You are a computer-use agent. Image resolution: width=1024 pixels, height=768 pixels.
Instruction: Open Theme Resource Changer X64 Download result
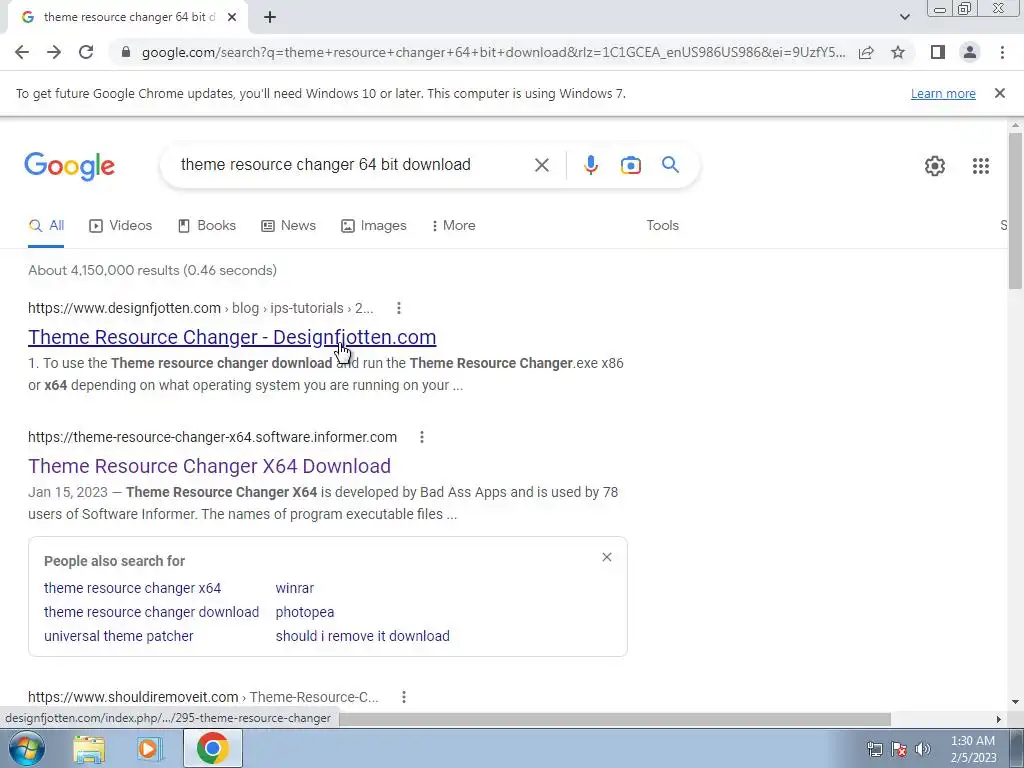click(x=209, y=466)
